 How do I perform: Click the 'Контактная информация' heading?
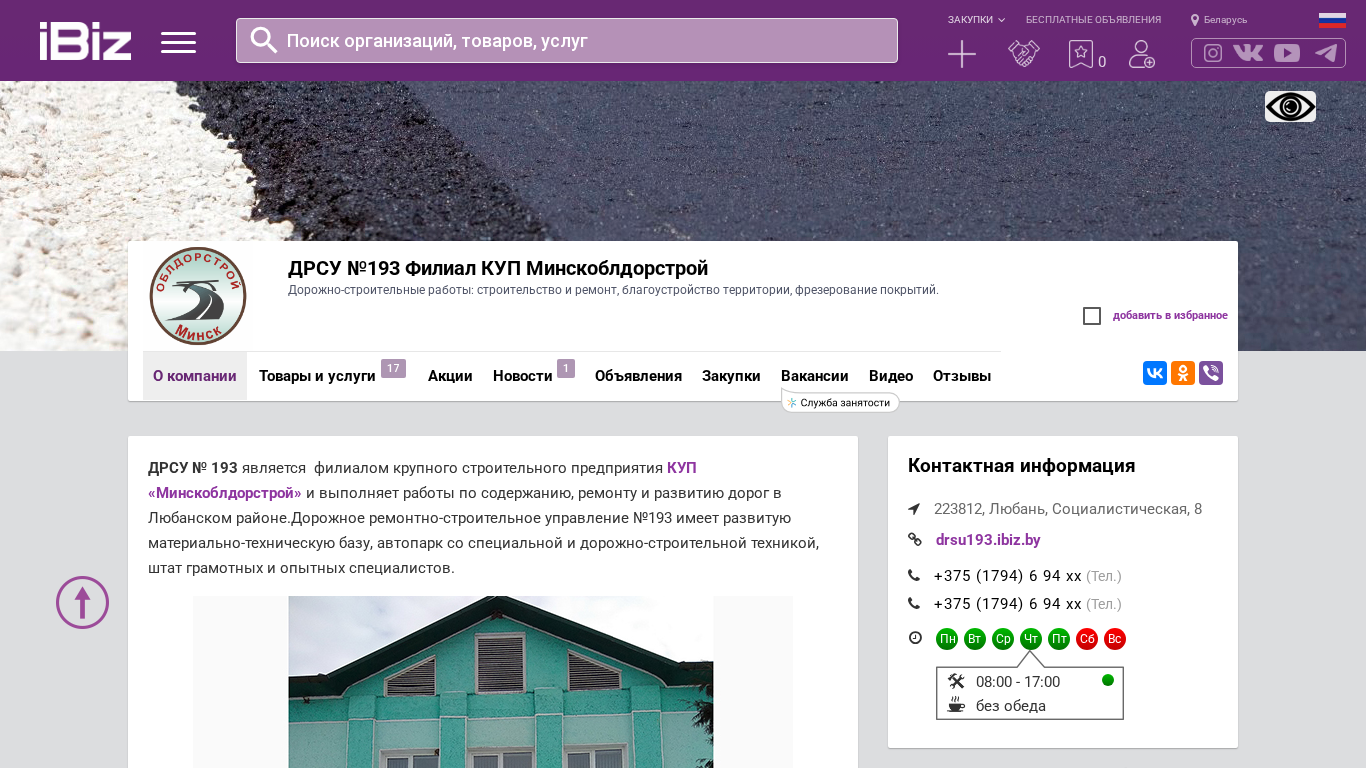(1021, 466)
